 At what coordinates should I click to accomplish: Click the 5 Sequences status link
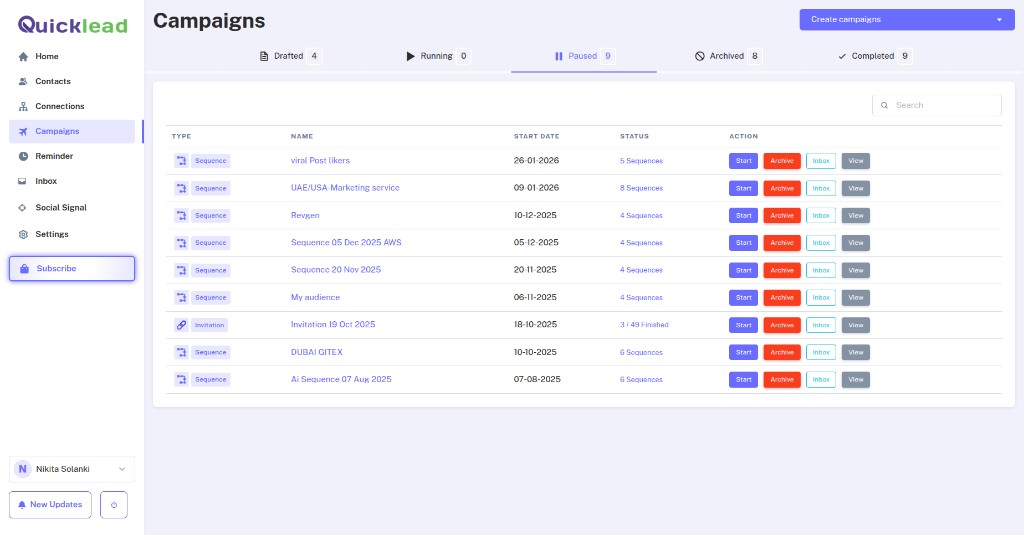pos(641,161)
